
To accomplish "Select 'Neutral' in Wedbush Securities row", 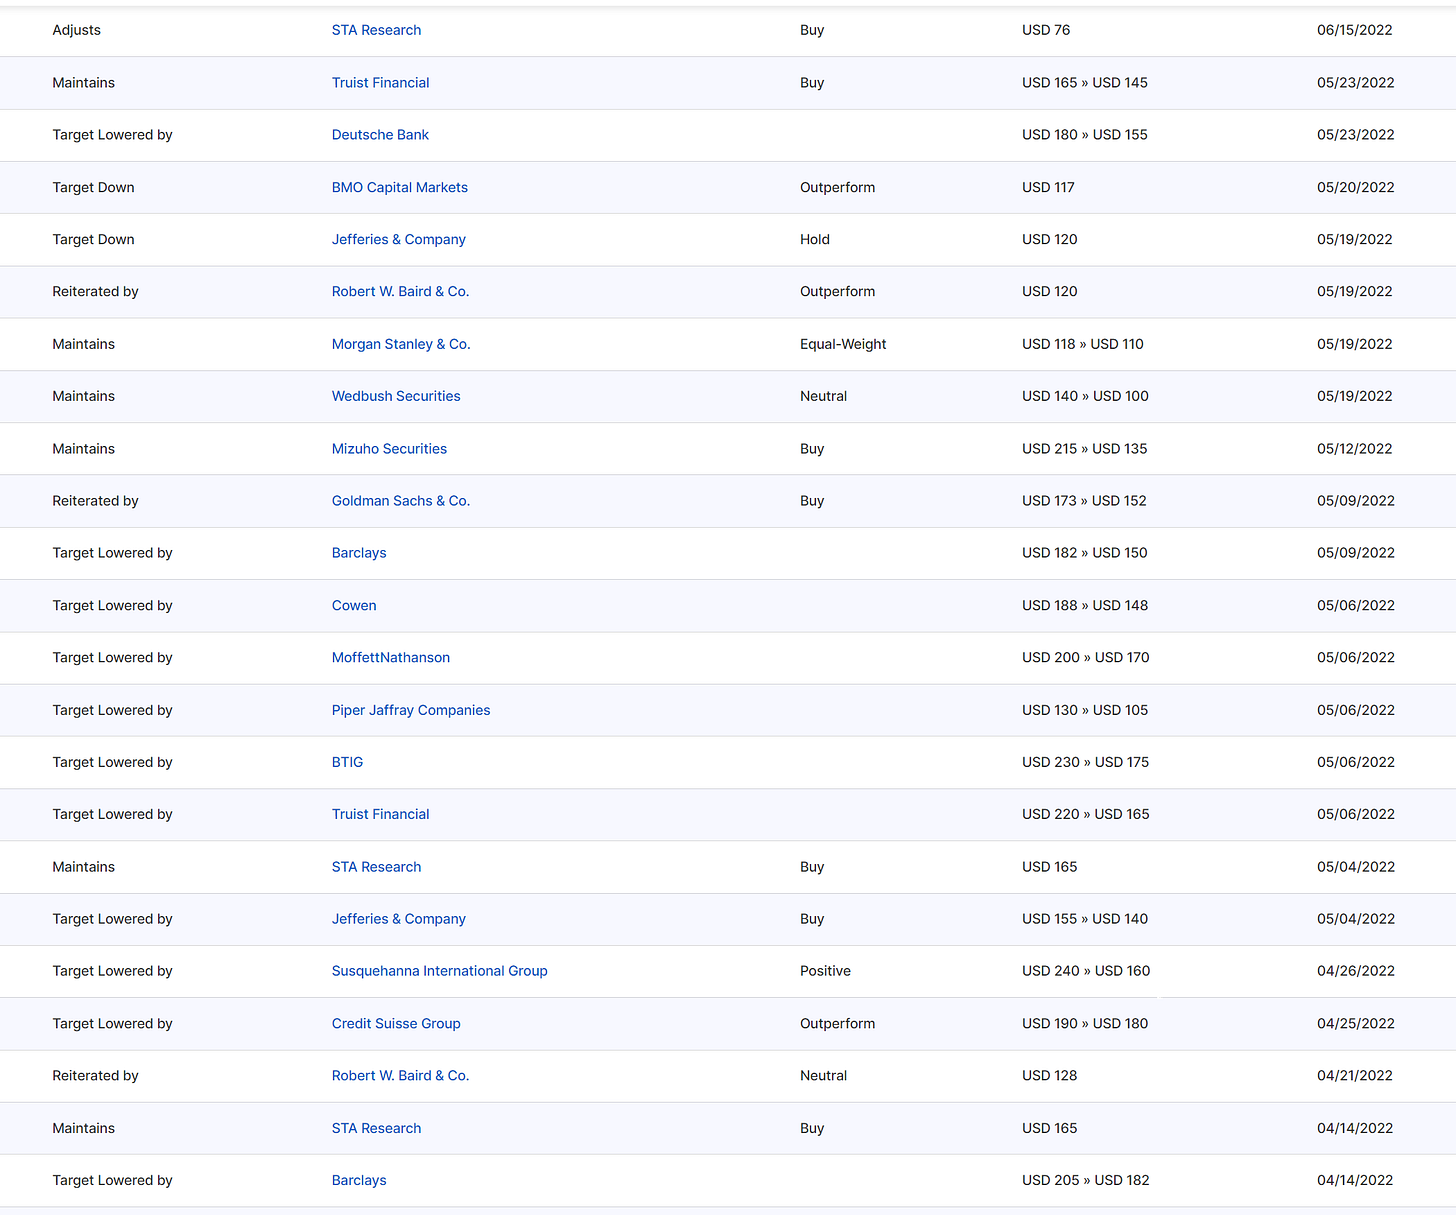I will [823, 396].
